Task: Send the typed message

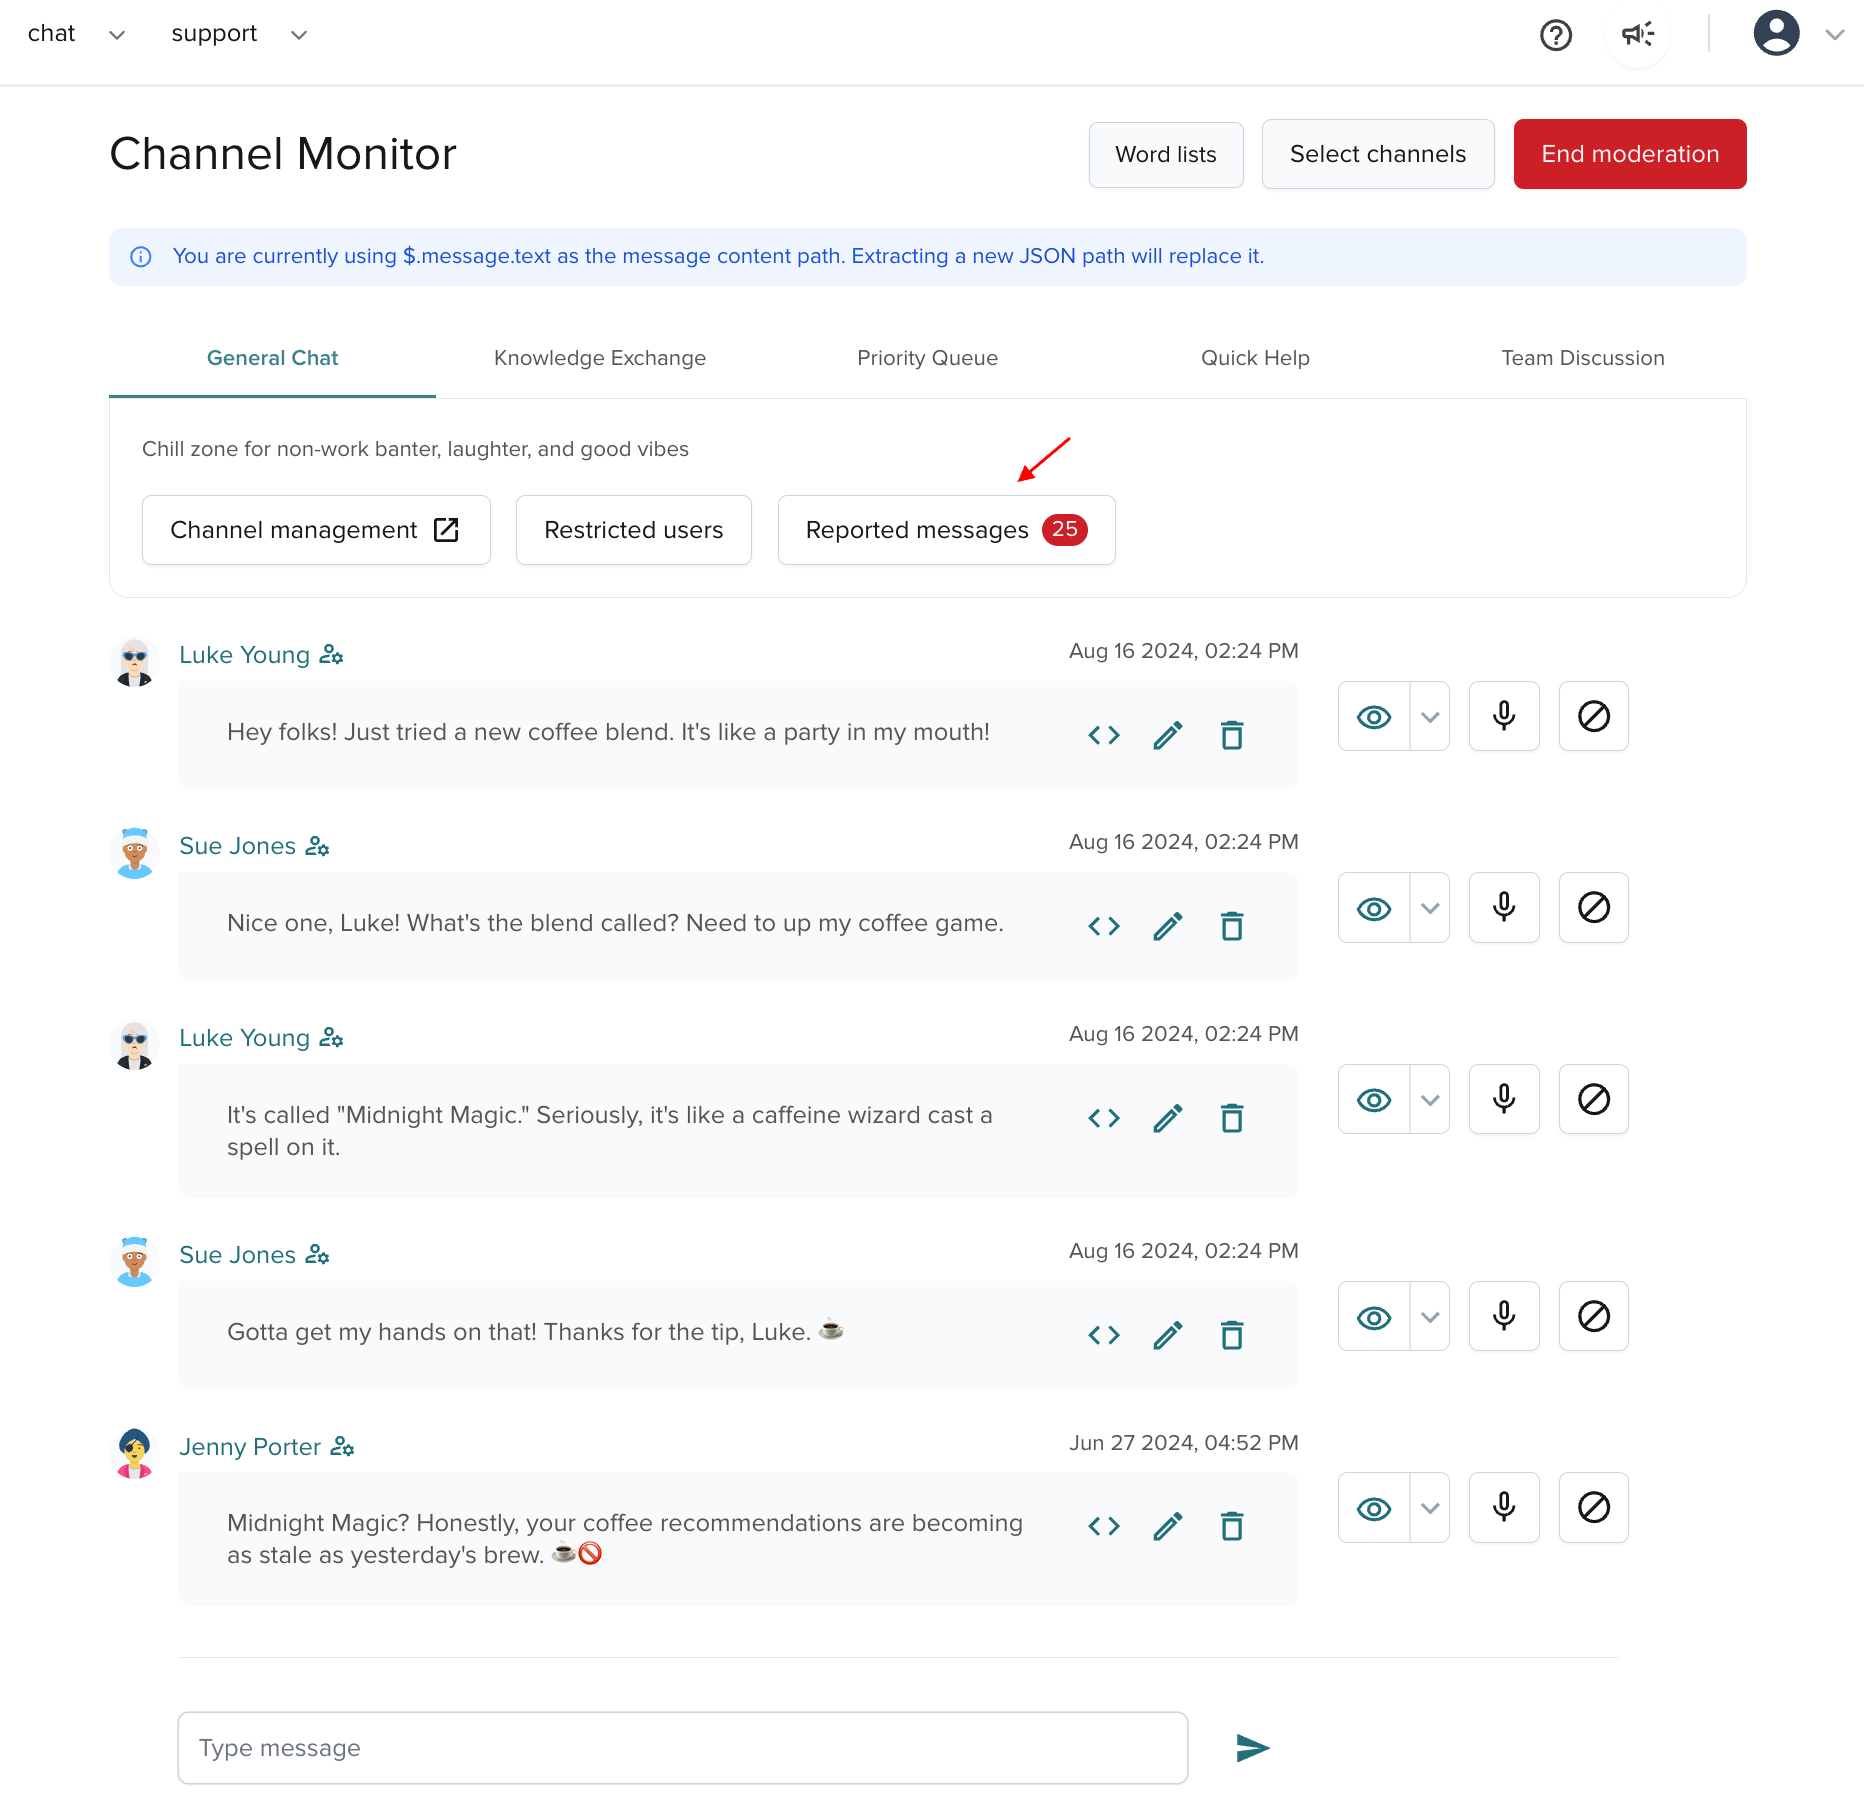Action: [x=1251, y=1747]
